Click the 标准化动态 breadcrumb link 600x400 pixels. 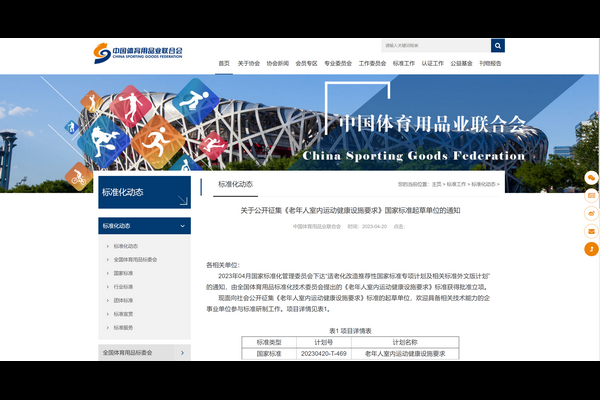(x=483, y=184)
